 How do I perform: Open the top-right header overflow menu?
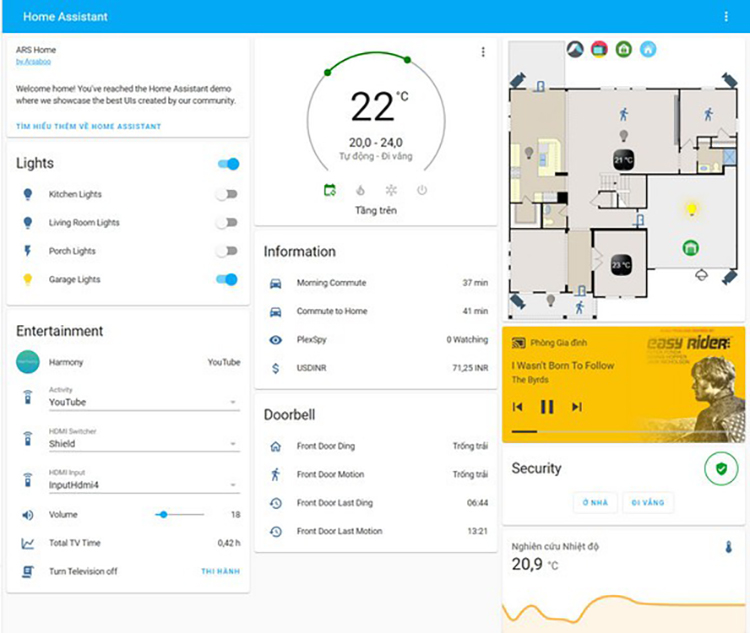(726, 17)
